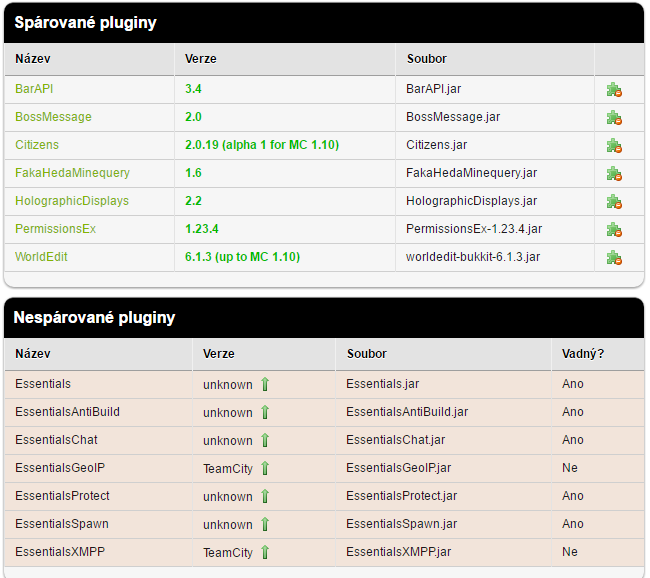This screenshot has width=650, height=578.
Task: Click the EssentialsGeoIP plugin name
Action: pyautogui.click(x=60, y=468)
